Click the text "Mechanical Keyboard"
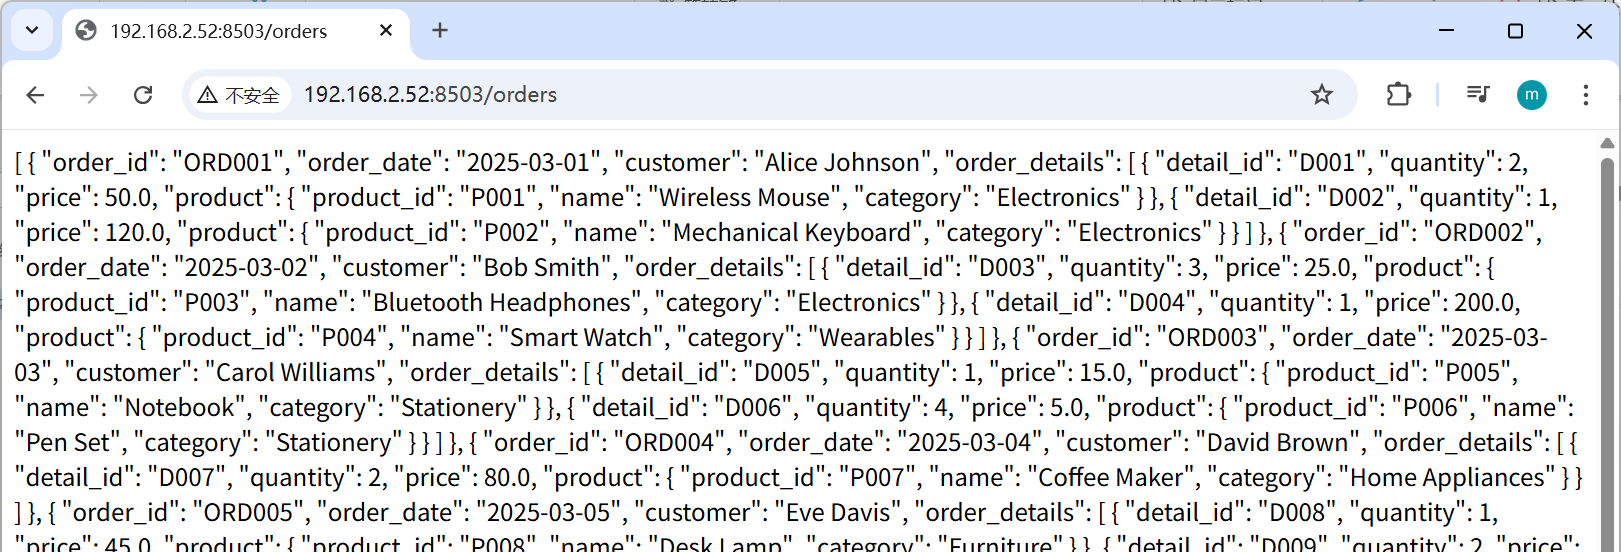1621x552 pixels. tap(792, 232)
